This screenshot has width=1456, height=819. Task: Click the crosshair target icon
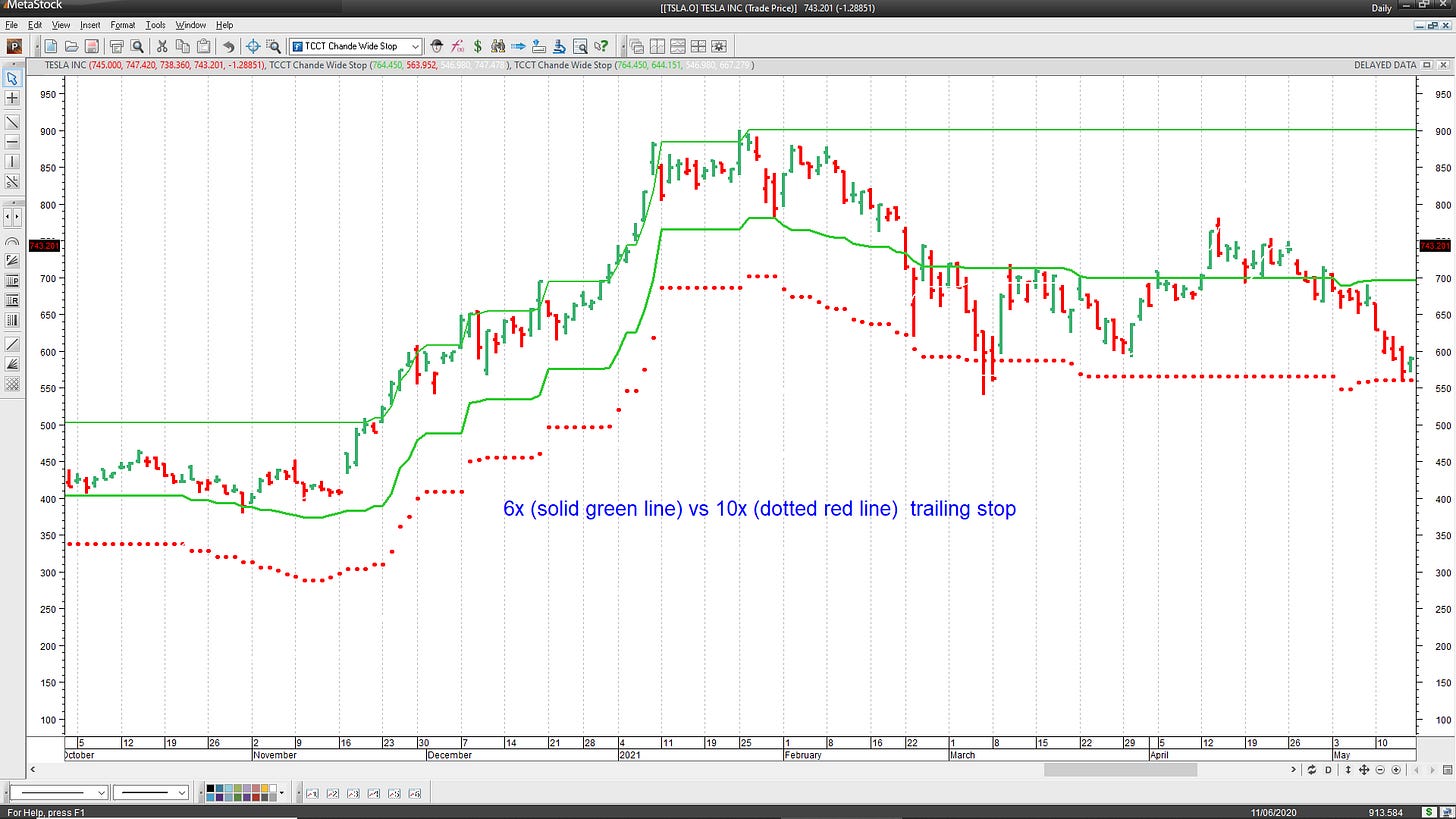pyautogui.click(x=253, y=46)
